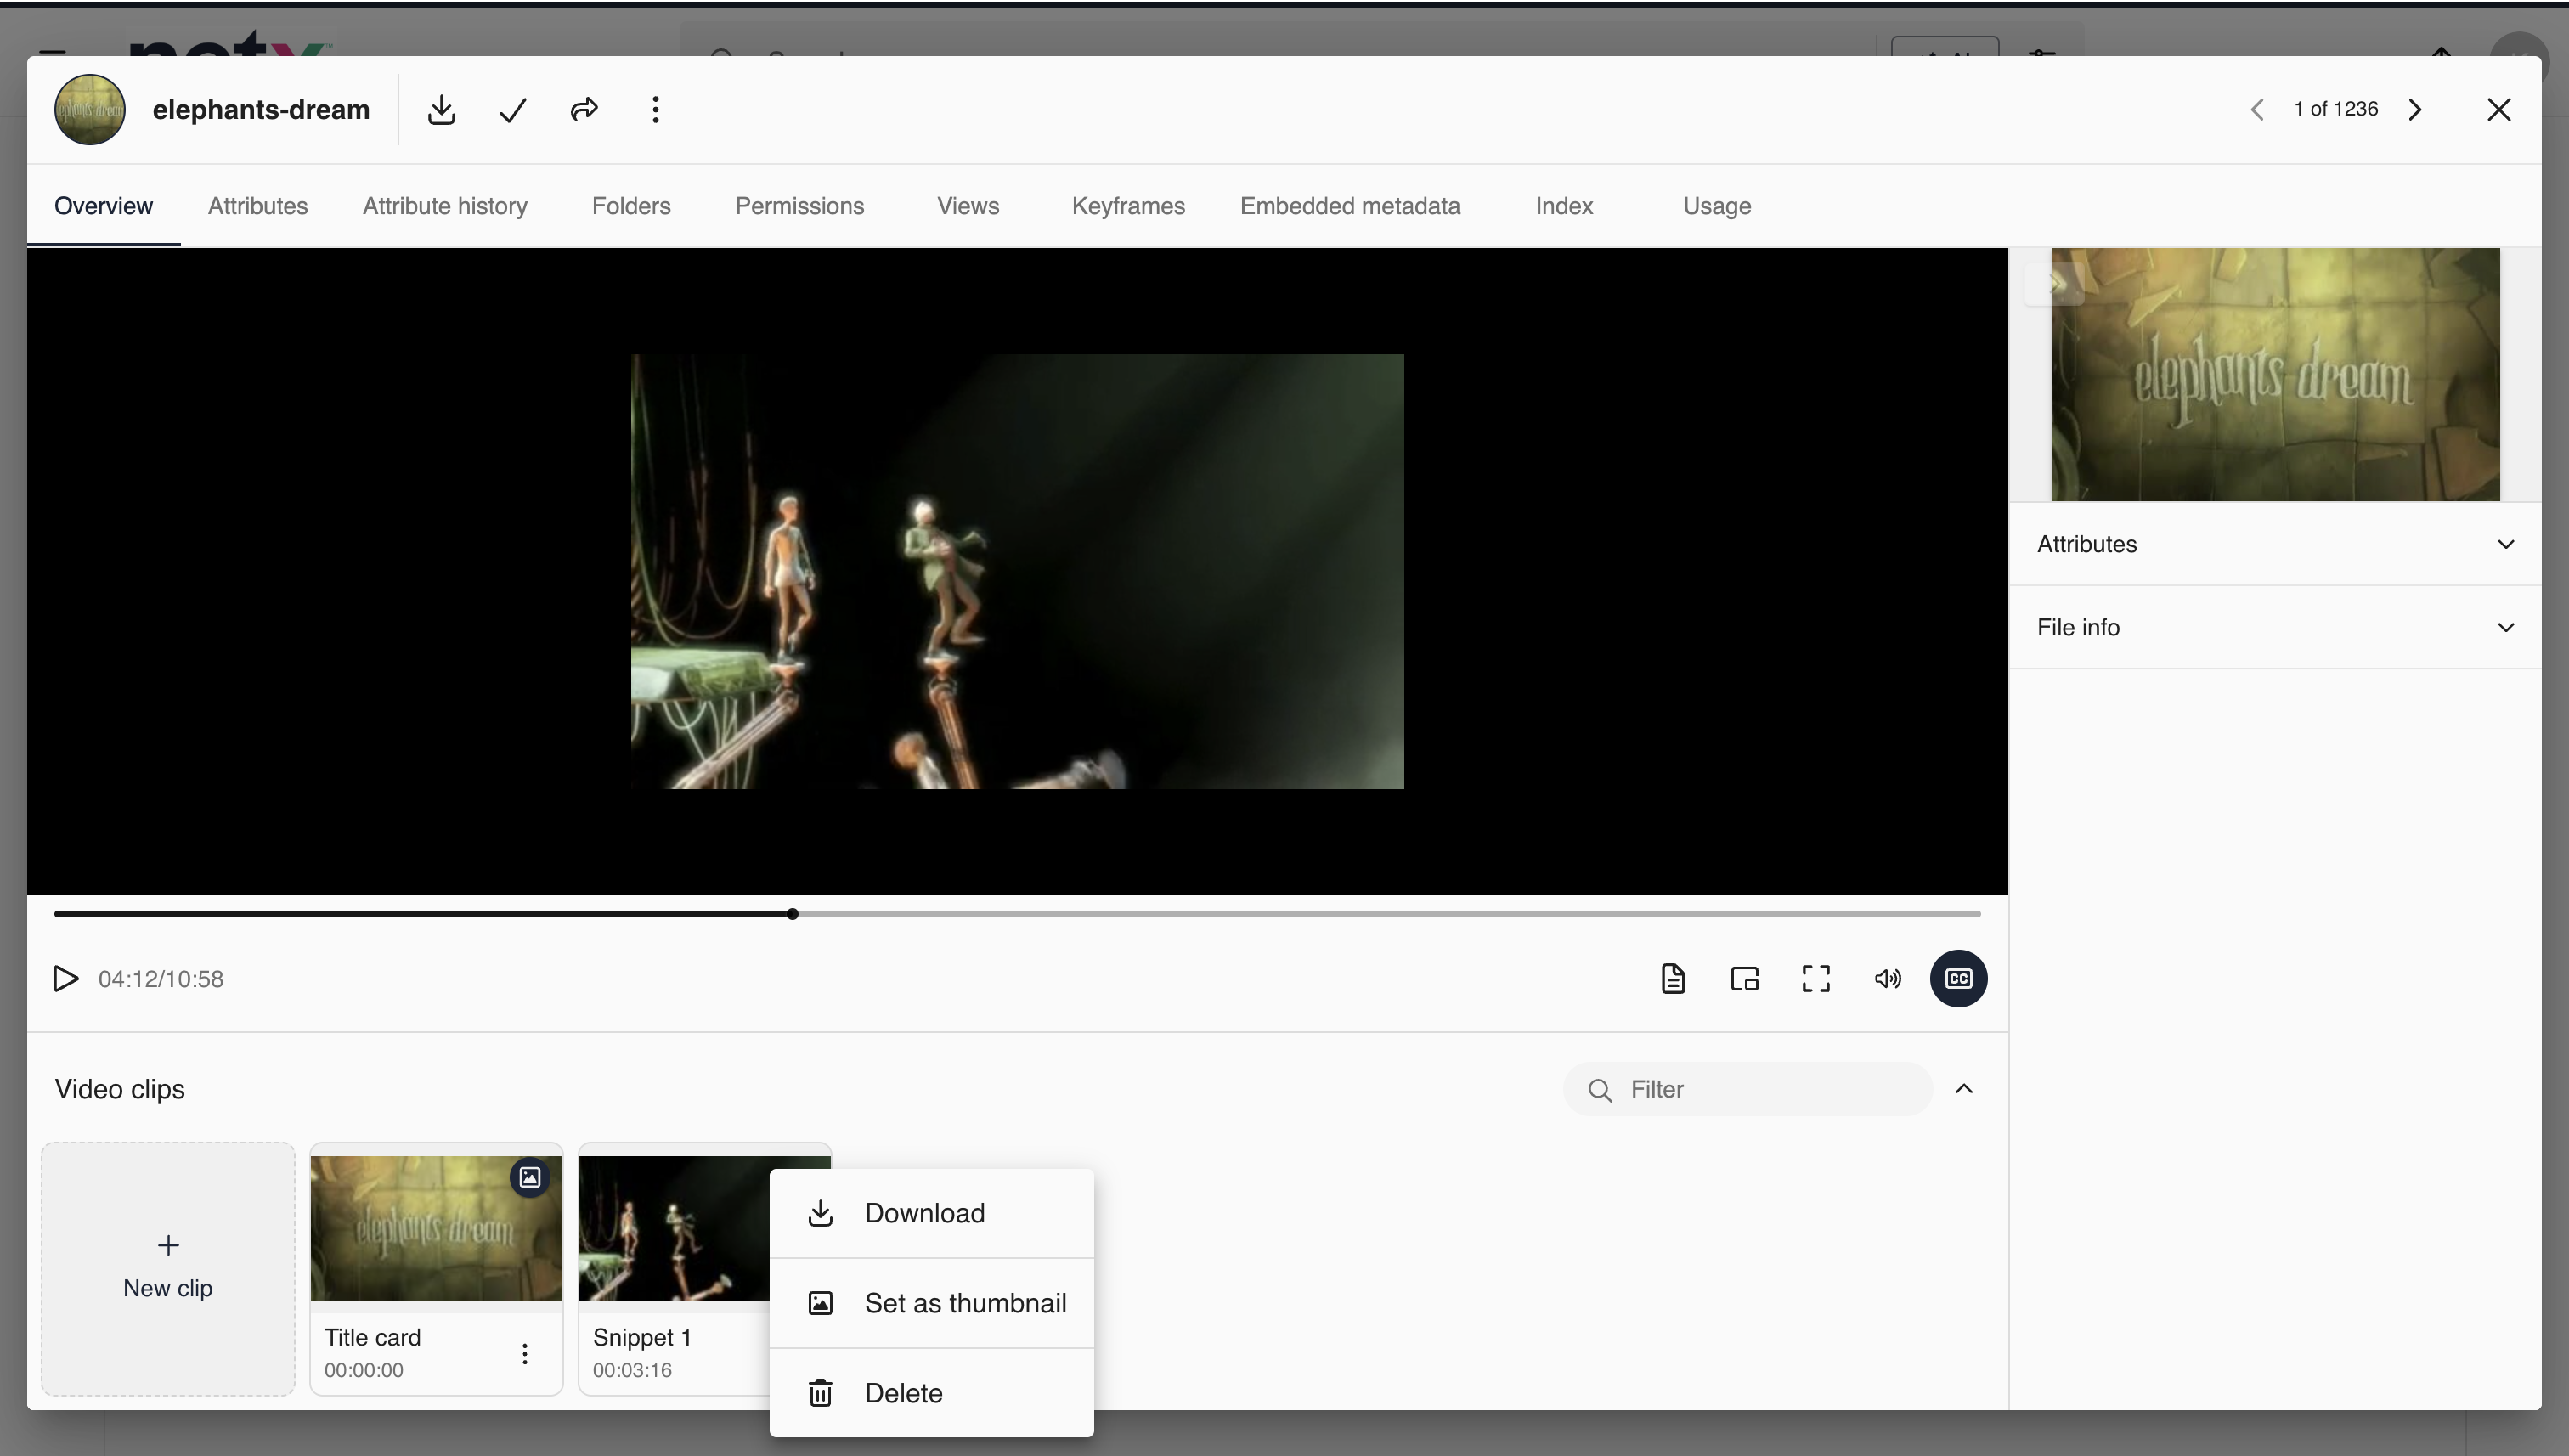
Task: Expand the File info section
Action: [x=2275, y=627]
